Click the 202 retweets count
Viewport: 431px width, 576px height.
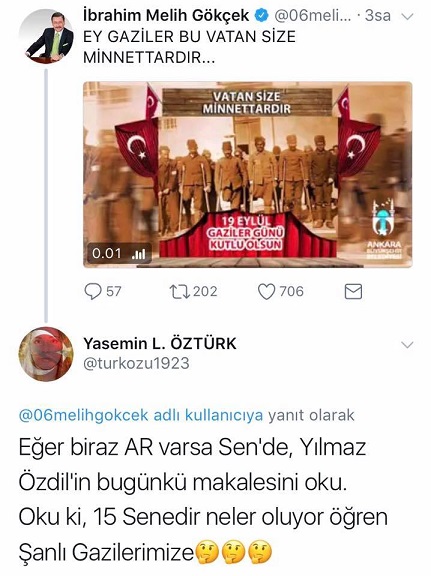click(x=205, y=291)
